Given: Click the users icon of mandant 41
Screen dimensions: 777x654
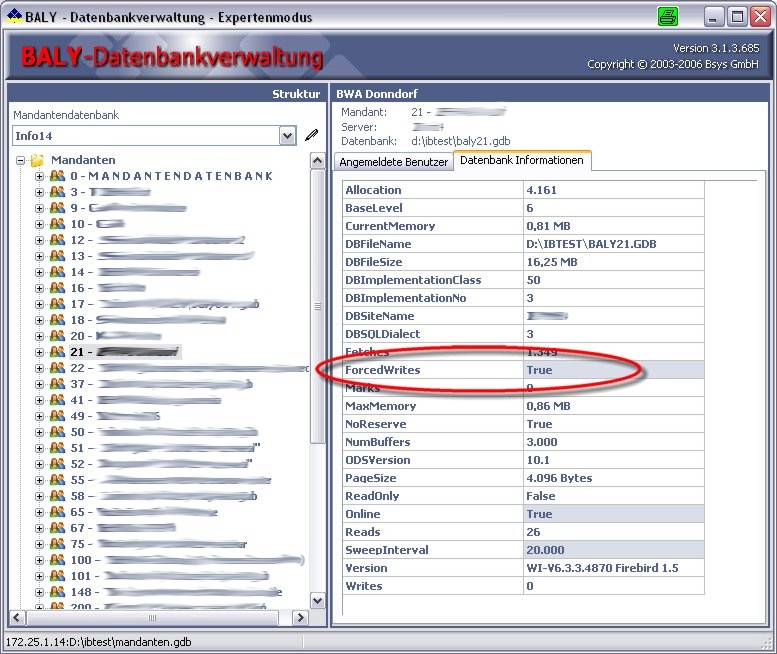Looking at the screenshot, I should [x=57, y=399].
